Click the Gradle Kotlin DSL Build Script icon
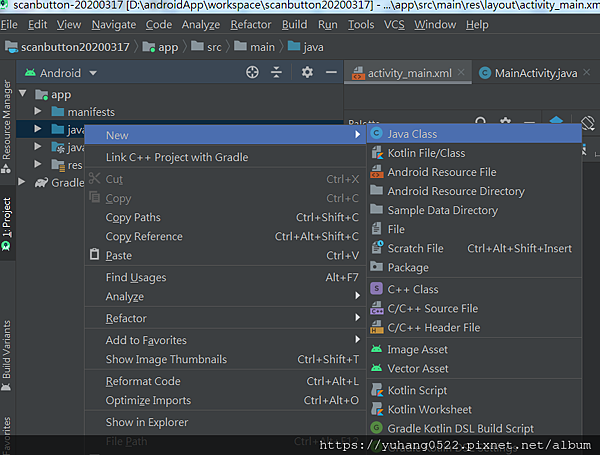The width and height of the screenshot is (600, 455). [377, 427]
